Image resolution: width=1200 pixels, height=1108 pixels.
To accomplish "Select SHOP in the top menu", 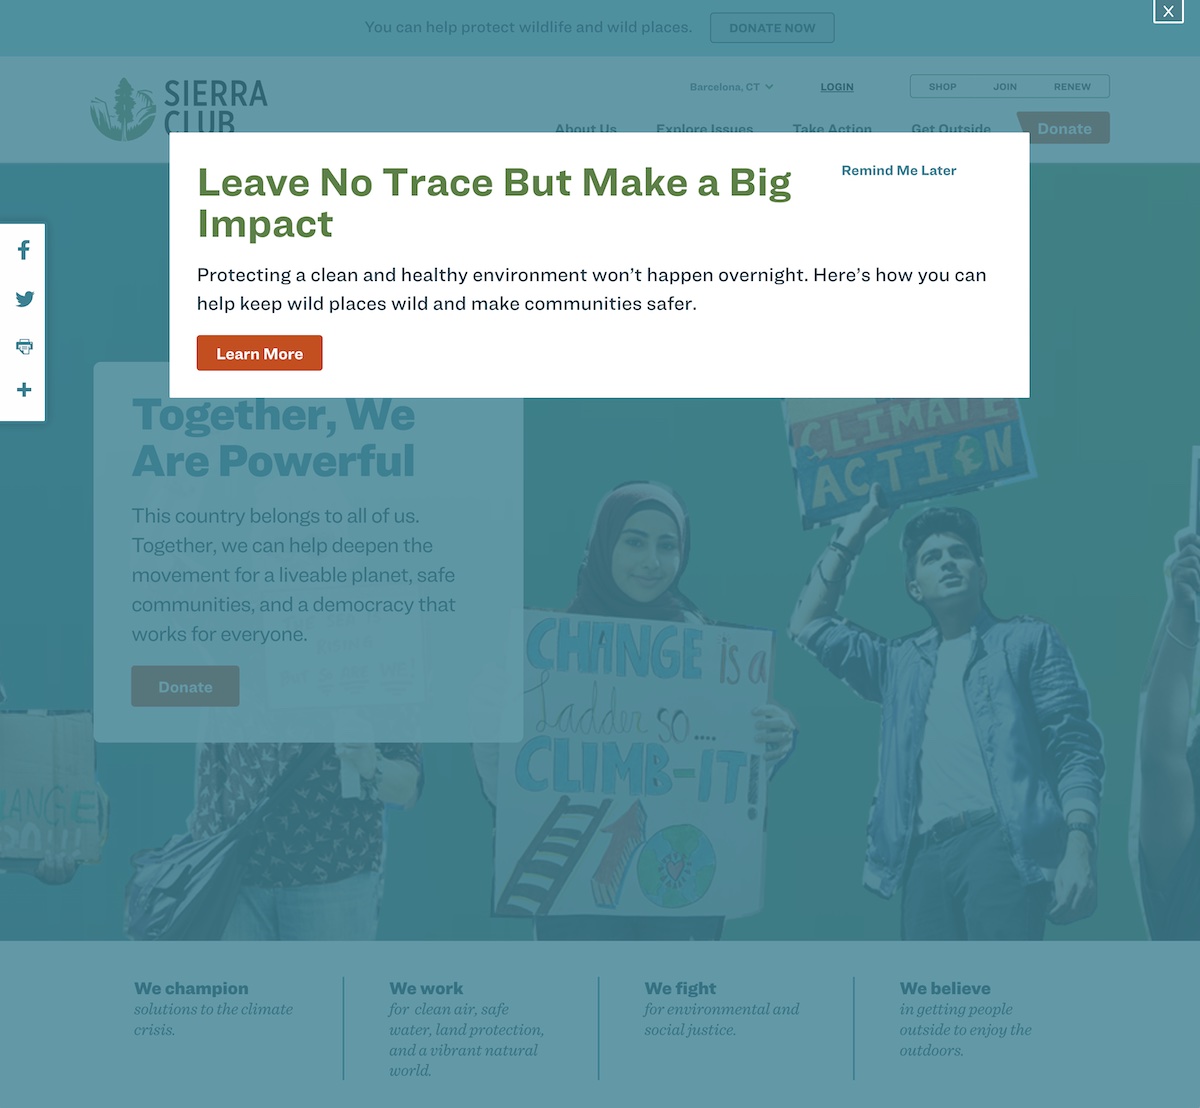I will click(942, 87).
